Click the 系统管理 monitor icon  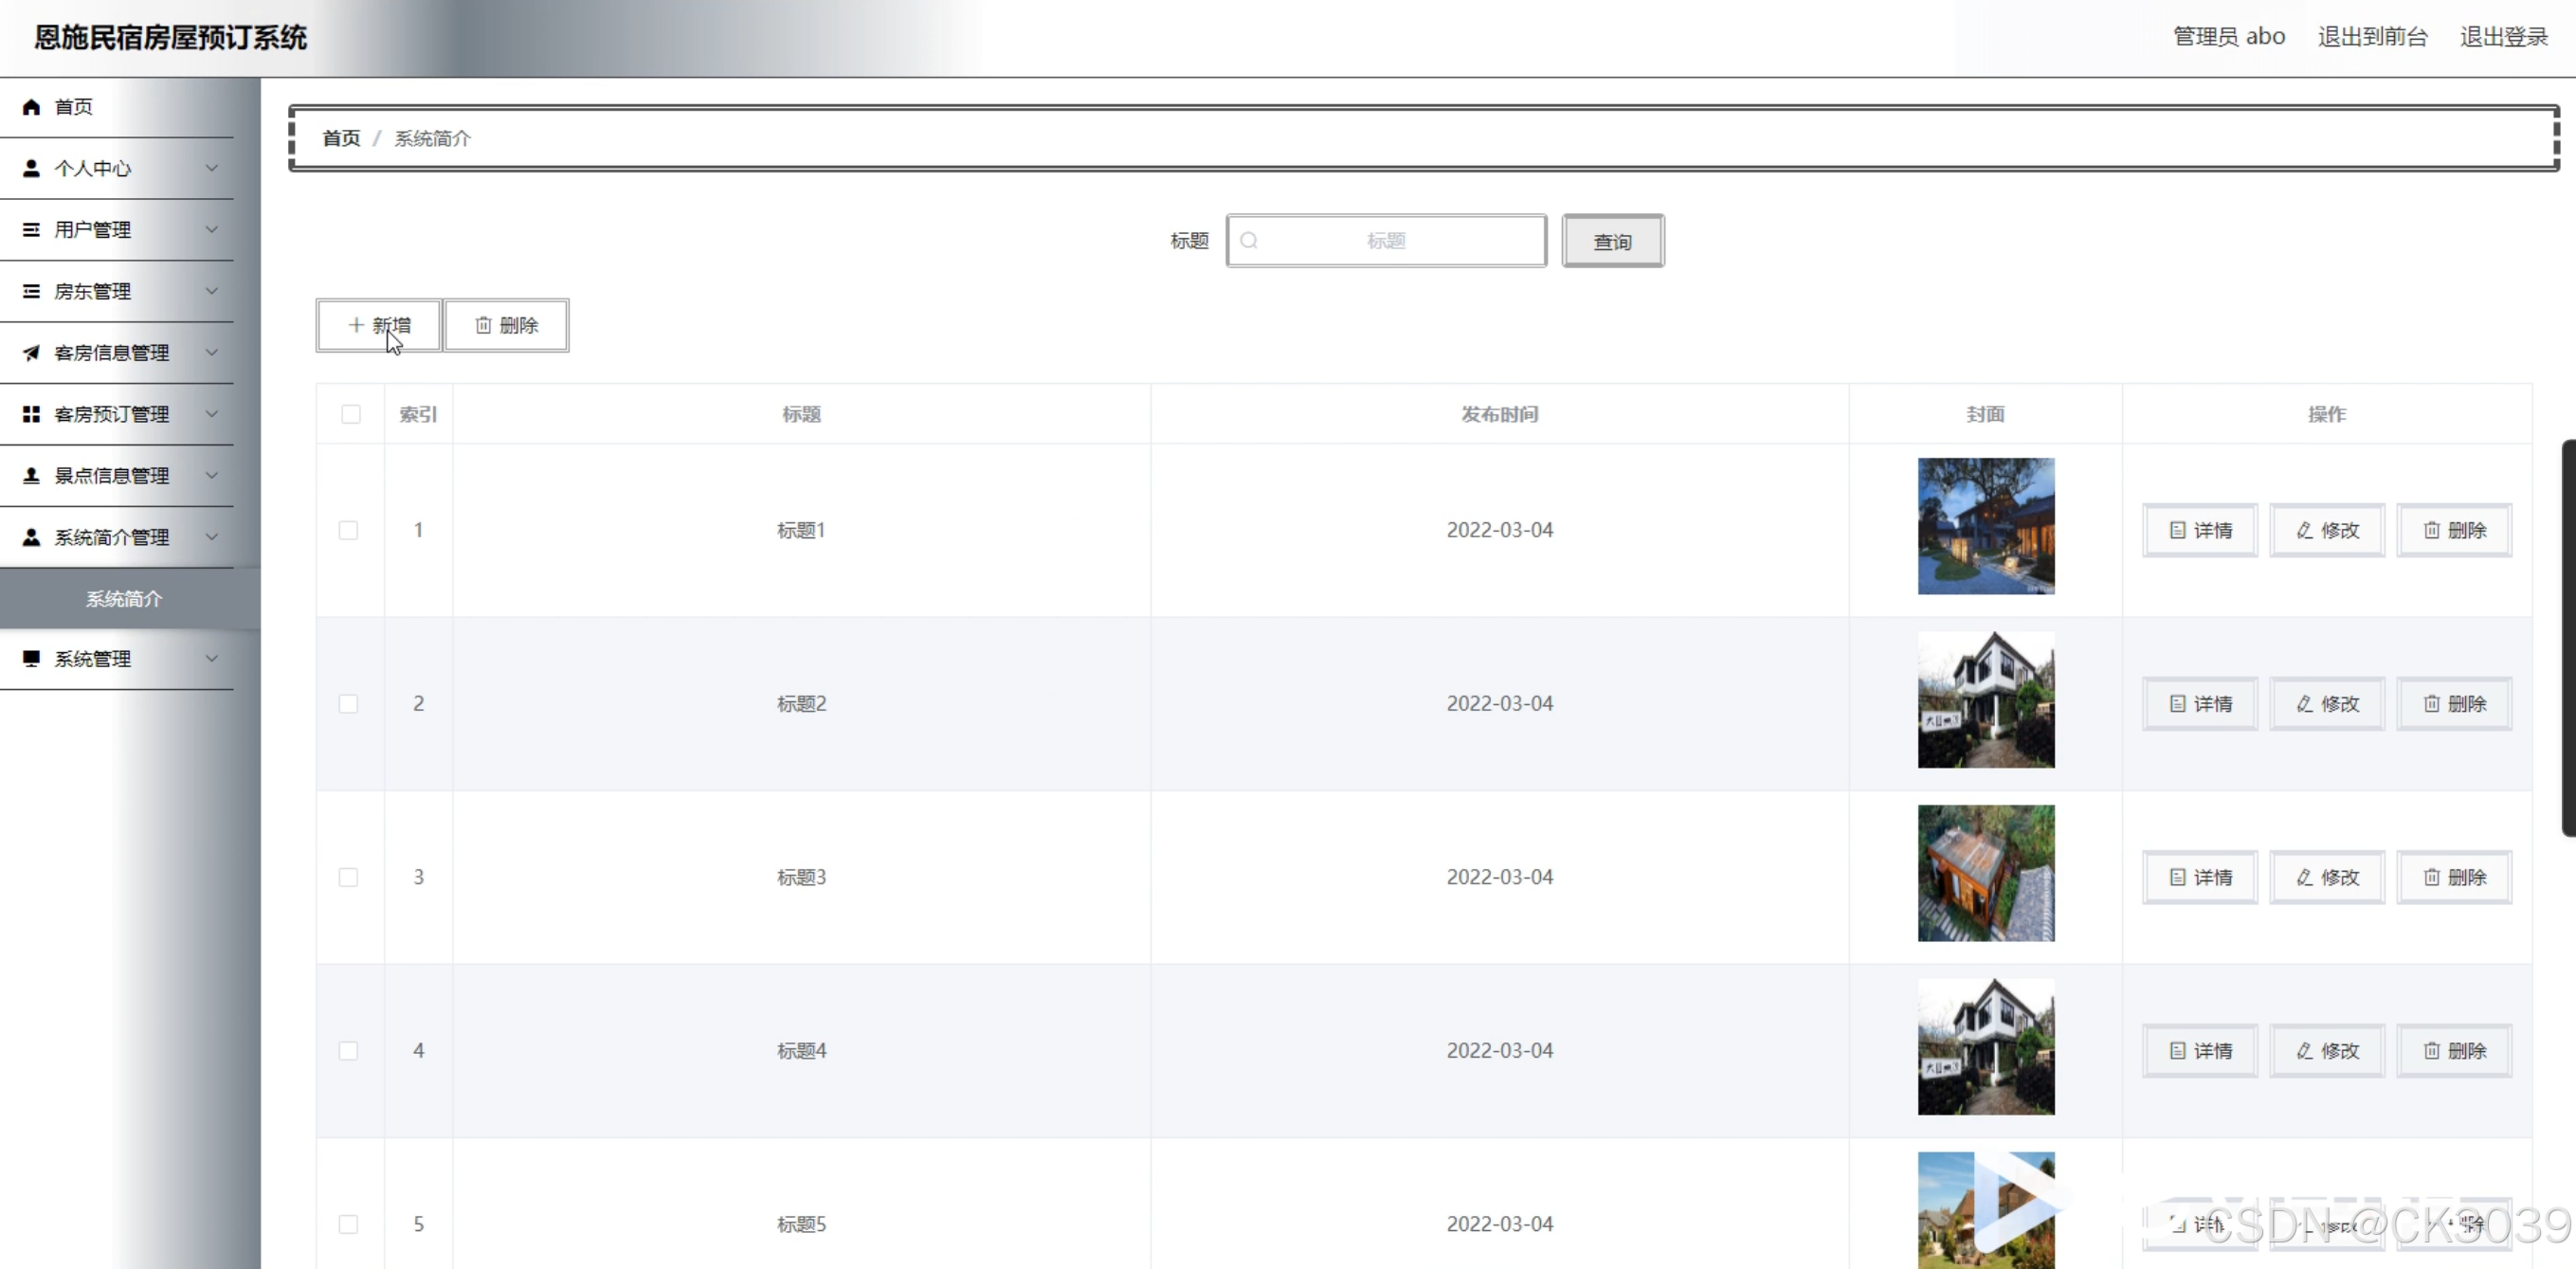32,658
